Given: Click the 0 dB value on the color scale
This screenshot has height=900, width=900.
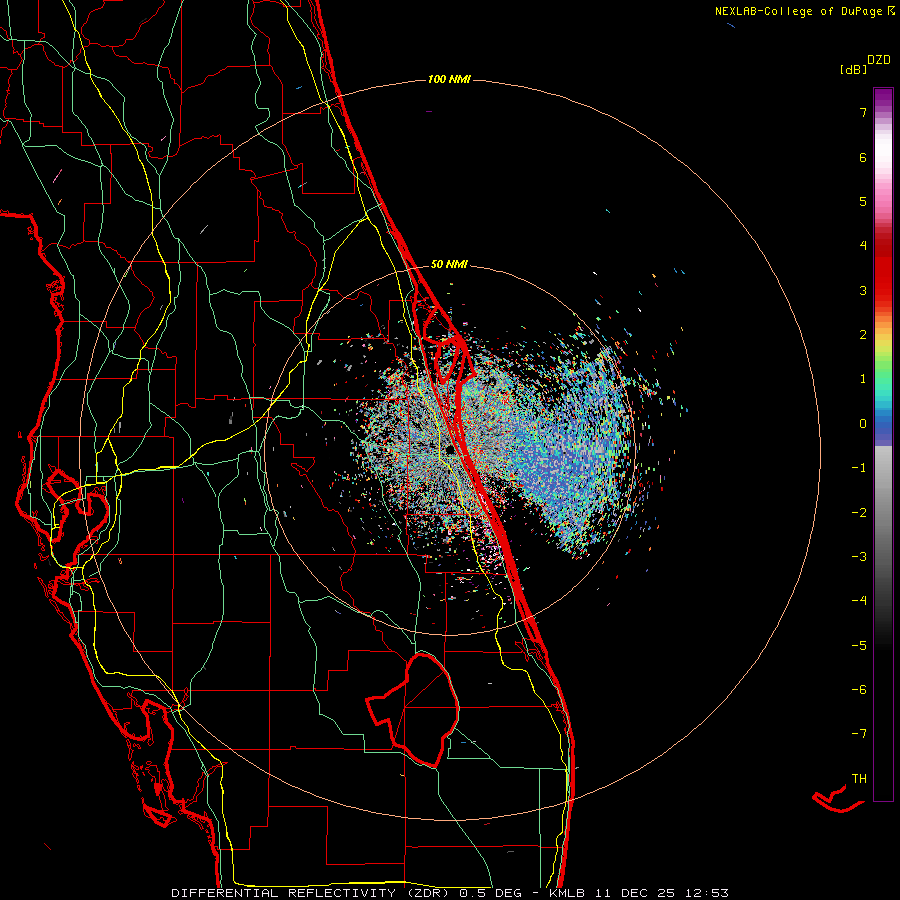Looking at the screenshot, I should click(863, 424).
